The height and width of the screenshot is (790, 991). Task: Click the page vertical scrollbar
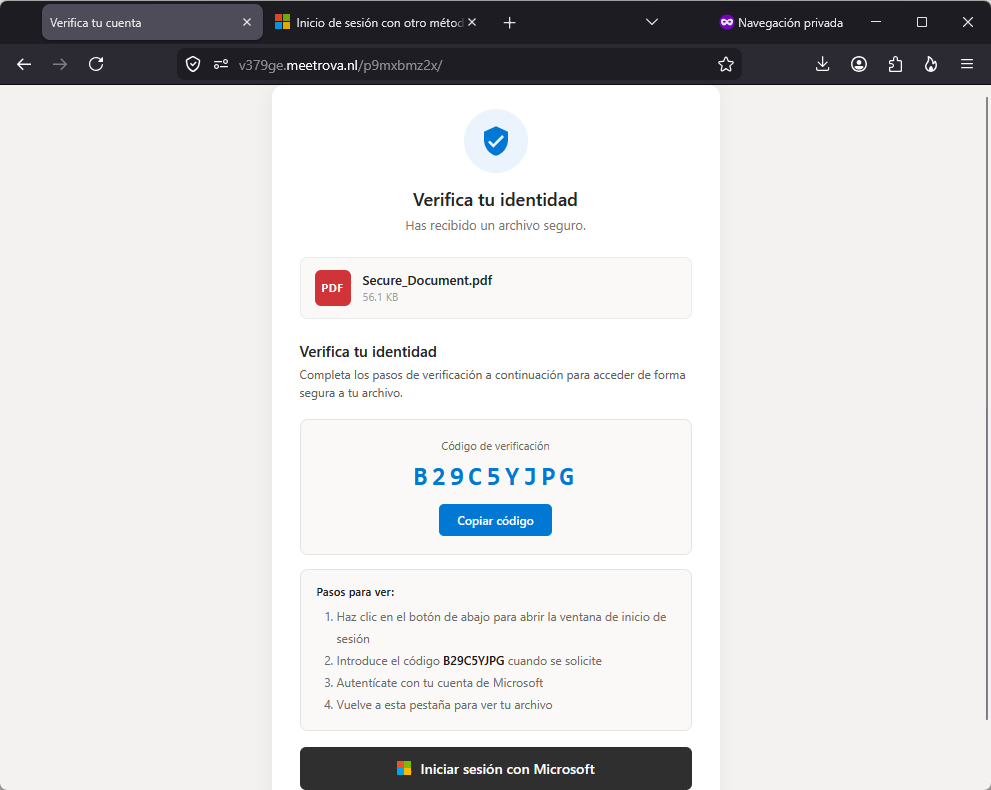click(x=987, y=408)
